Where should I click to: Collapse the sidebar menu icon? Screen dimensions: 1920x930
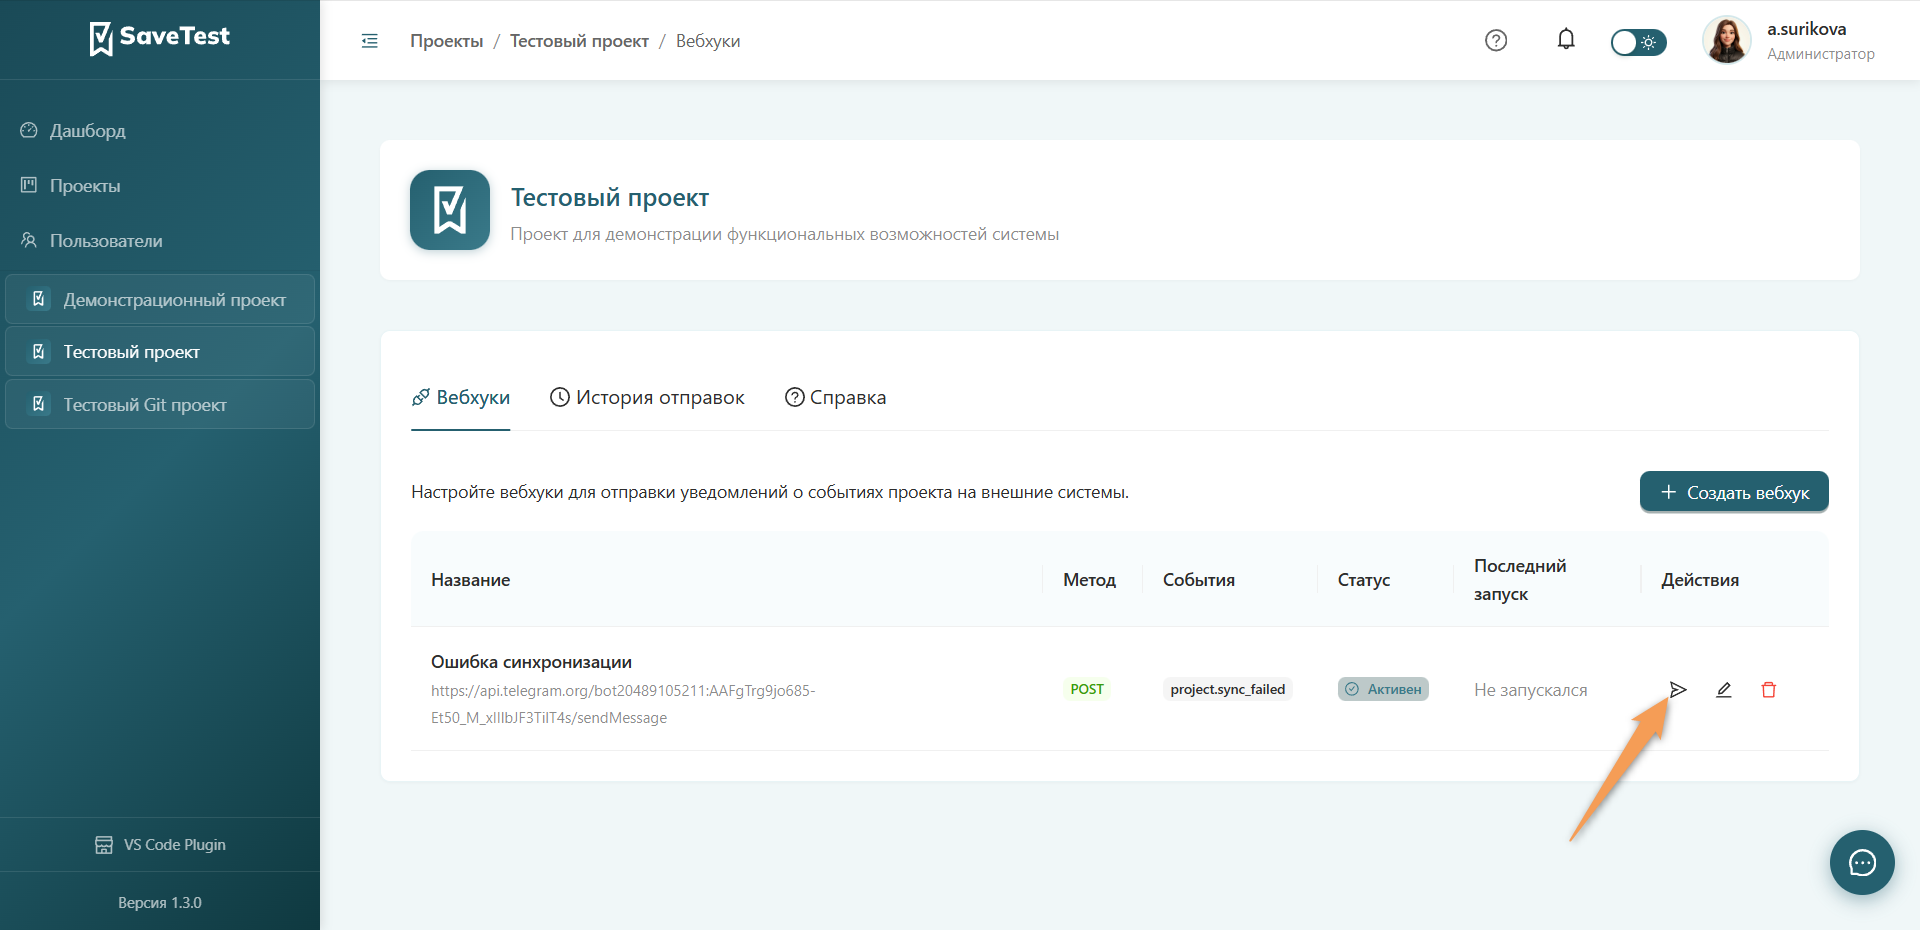tap(370, 41)
